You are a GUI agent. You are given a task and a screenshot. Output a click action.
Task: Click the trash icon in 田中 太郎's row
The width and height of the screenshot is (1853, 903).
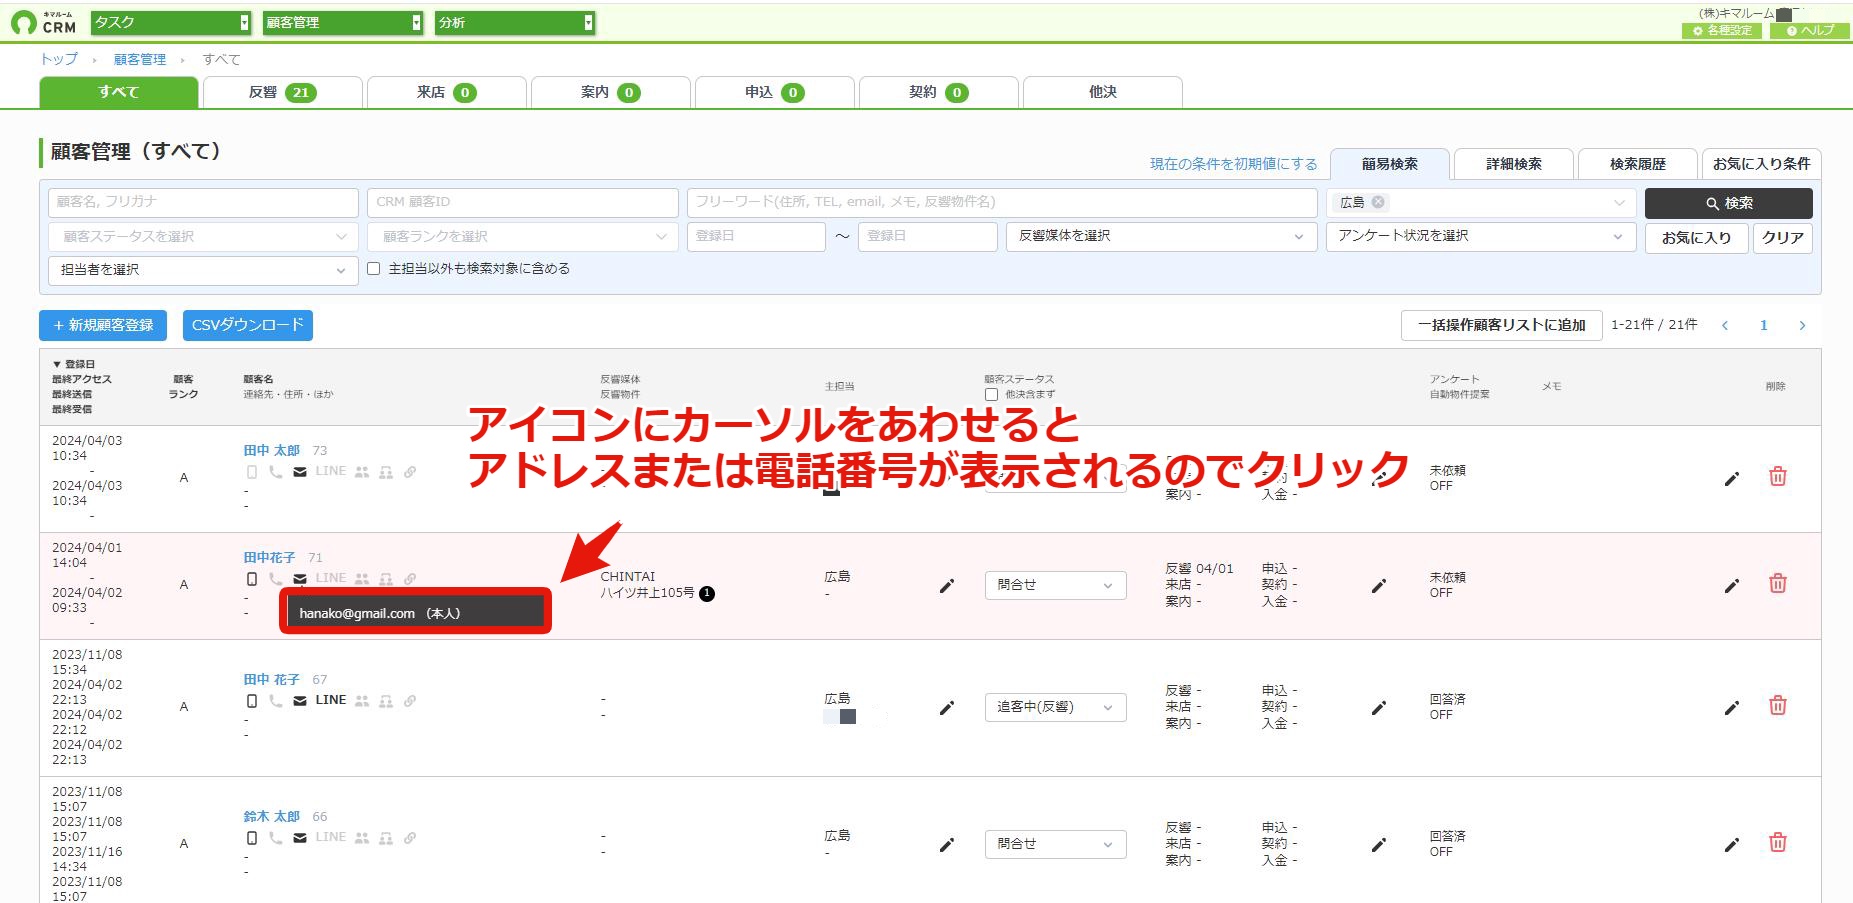1777,476
